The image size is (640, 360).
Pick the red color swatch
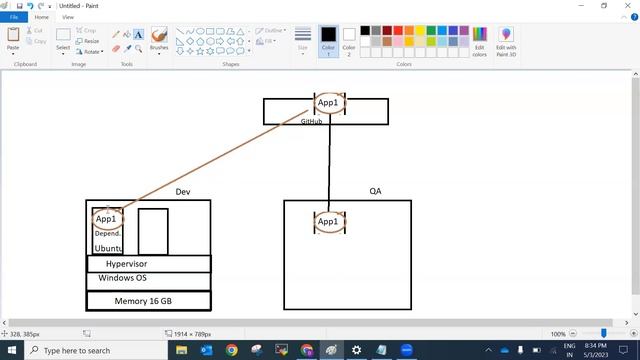pyautogui.click(x=398, y=30)
